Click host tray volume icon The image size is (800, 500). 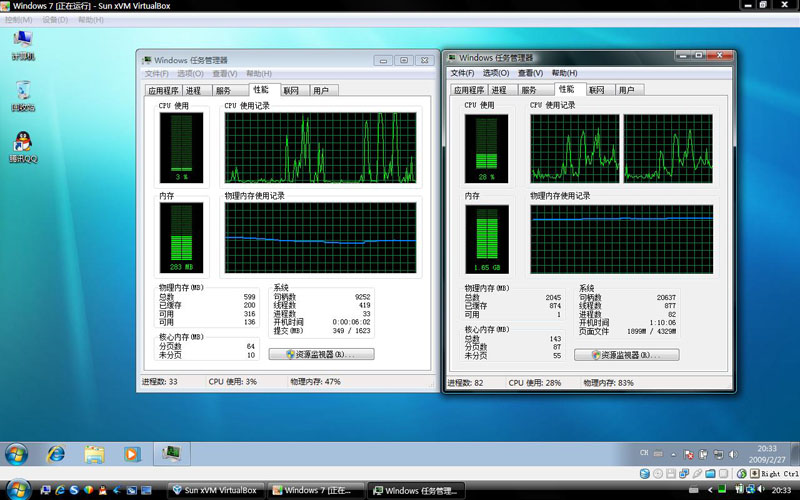760,490
